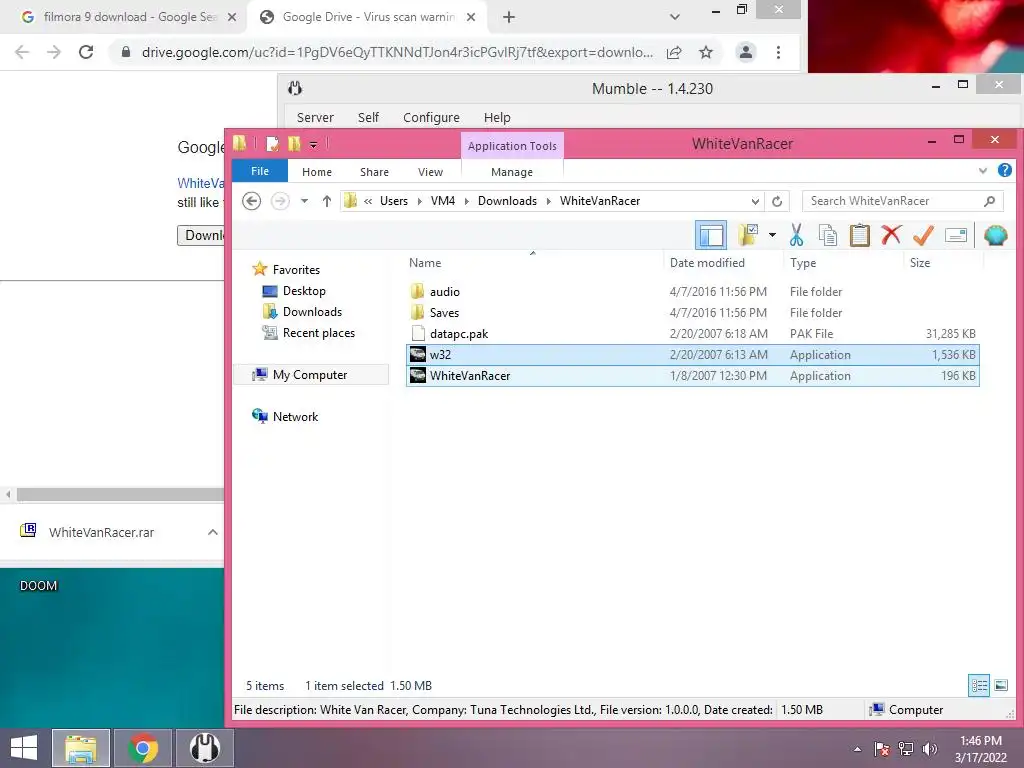Click the red X Delete icon
Viewport: 1024px width, 768px height.
tap(891, 235)
